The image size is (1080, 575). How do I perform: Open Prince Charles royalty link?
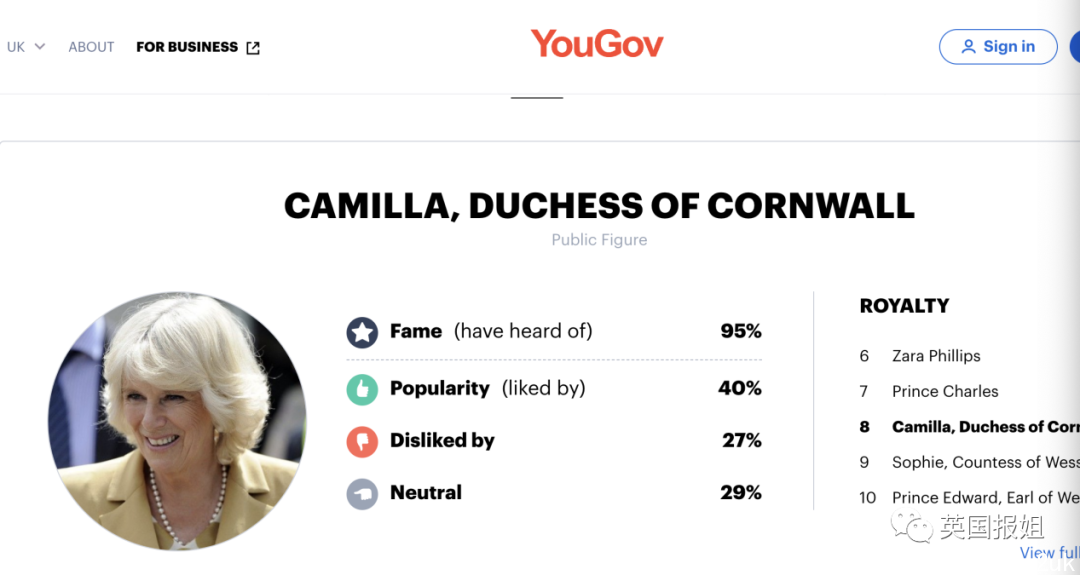945,391
